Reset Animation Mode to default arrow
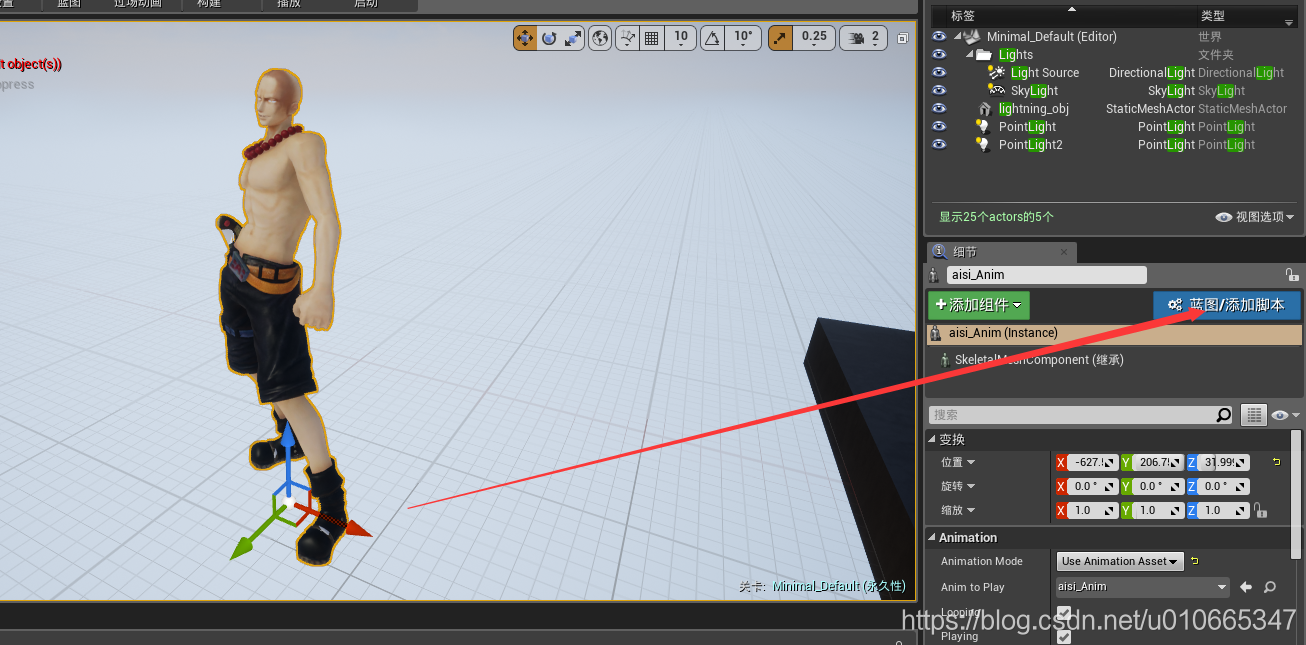The width and height of the screenshot is (1306, 645). [1195, 561]
